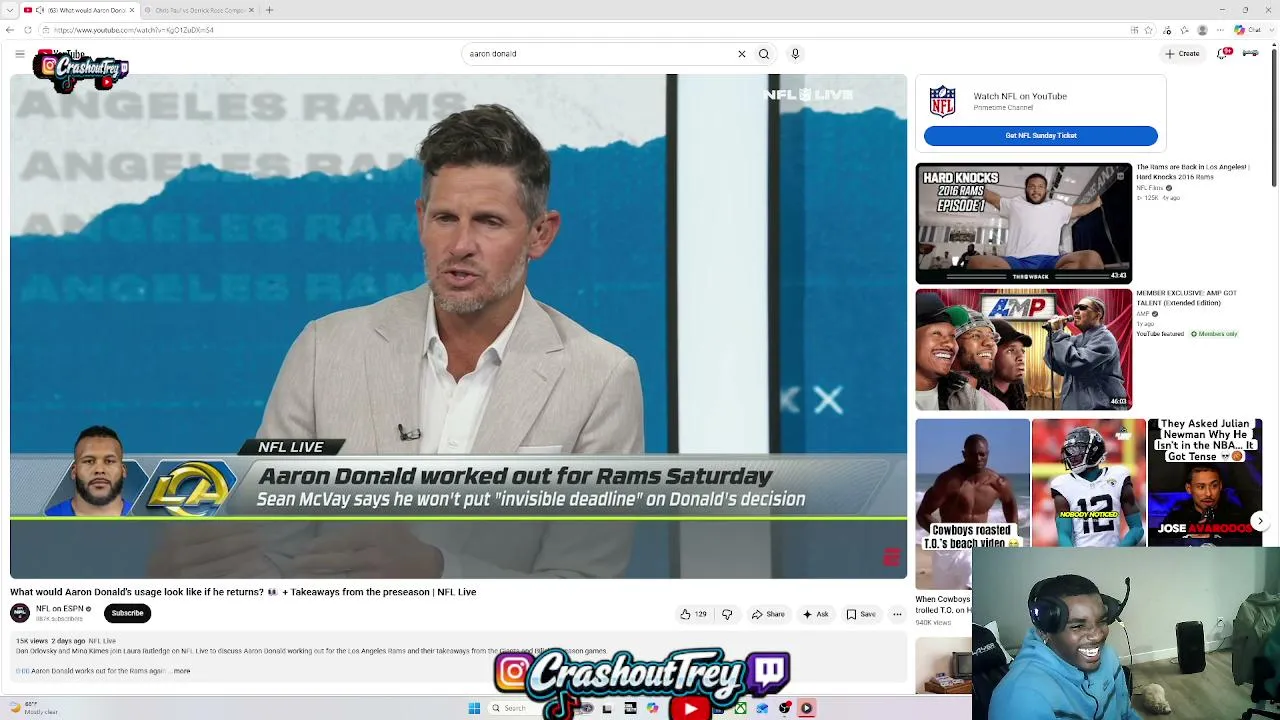Open more actions ellipsis under the video
Viewport: 1280px width, 720px height.
(x=897, y=614)
